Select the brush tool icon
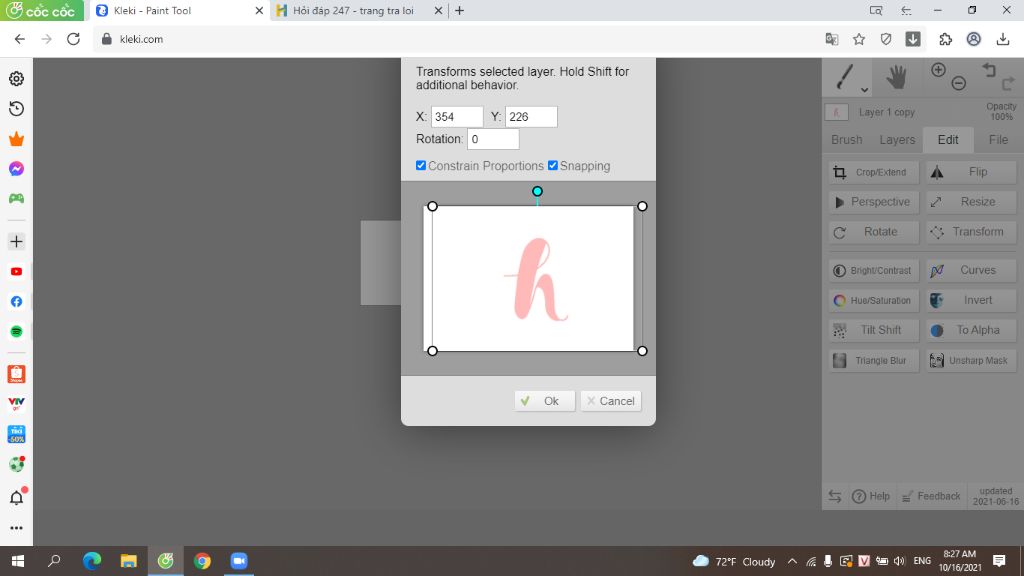The height and width of the screenshot is (576, 1024). tap(846, 77)
